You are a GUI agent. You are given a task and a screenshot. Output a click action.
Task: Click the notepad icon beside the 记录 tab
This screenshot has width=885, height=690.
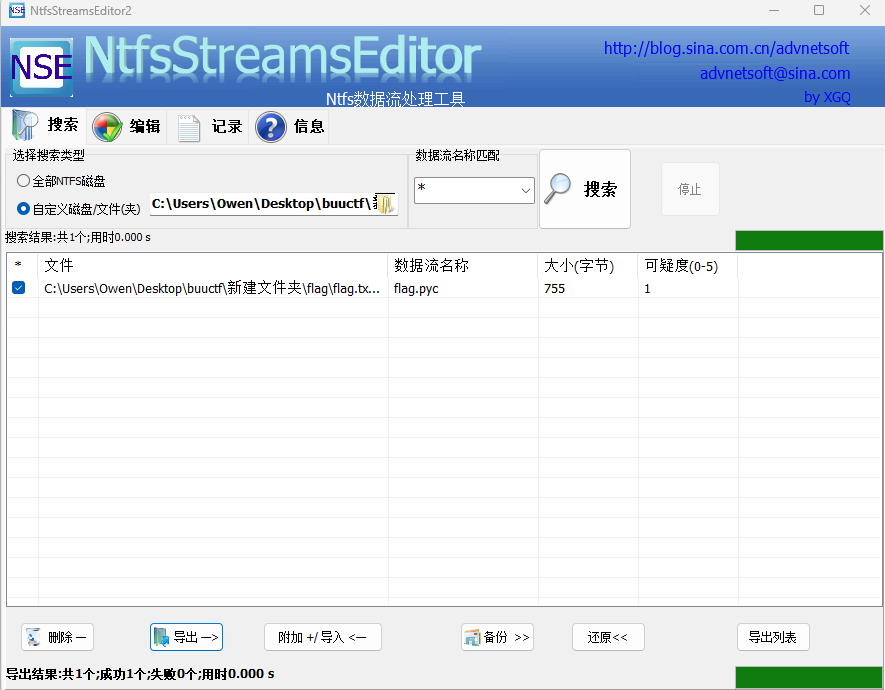pos(189,128)
